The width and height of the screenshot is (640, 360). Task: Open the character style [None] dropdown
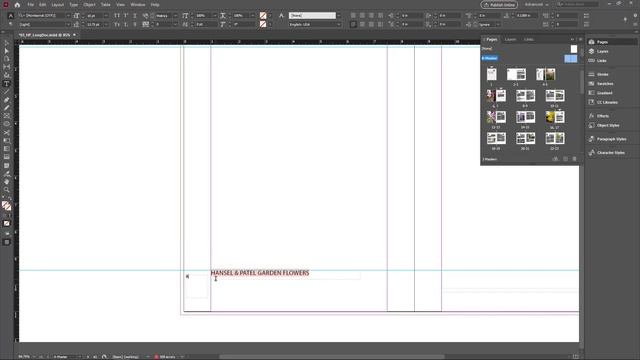coord(338,16)
